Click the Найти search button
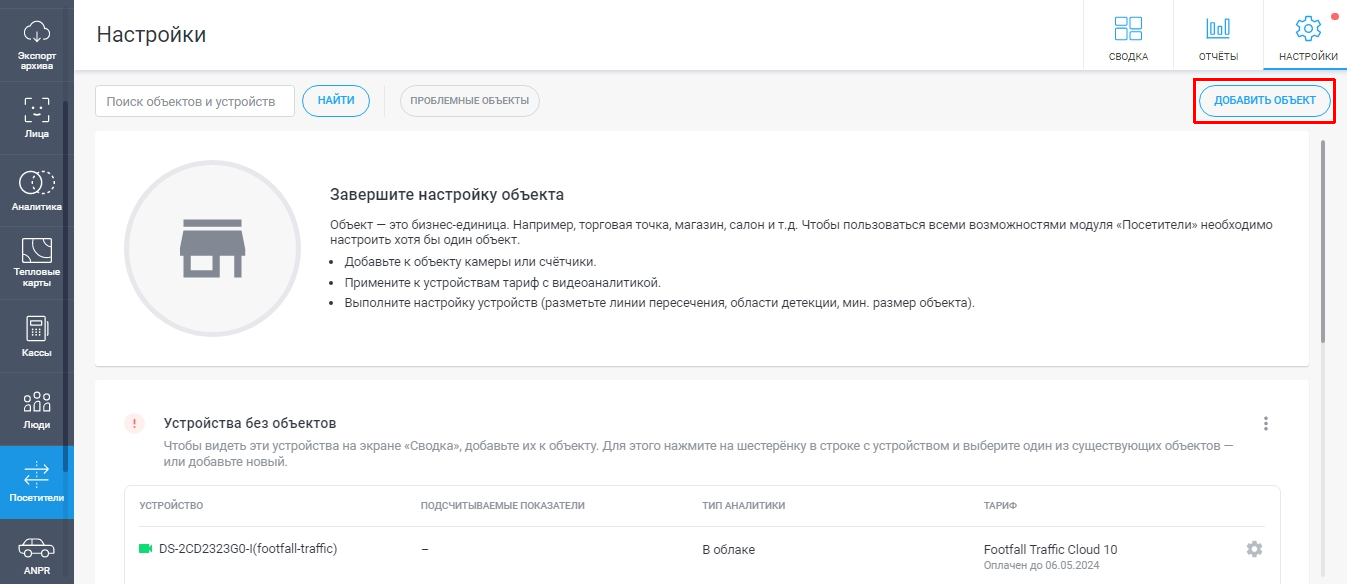1347x584 pixels. click(336, 101)
